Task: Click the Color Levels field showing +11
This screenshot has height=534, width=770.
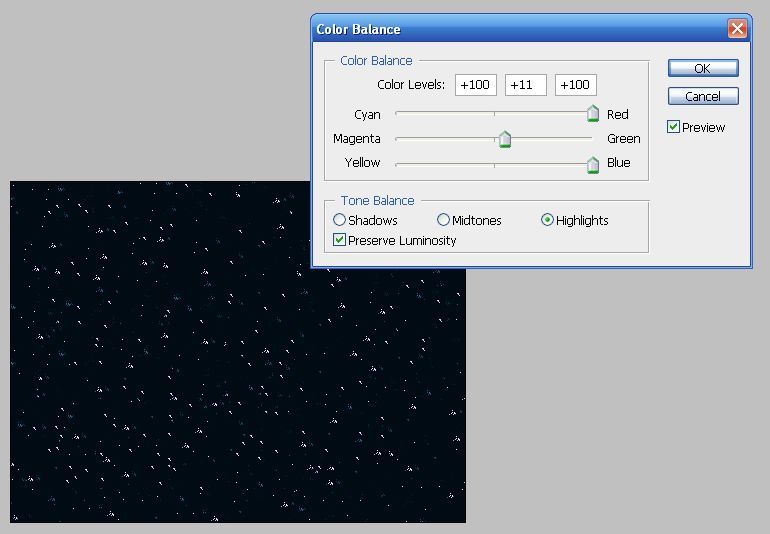Action: [525, 85]
